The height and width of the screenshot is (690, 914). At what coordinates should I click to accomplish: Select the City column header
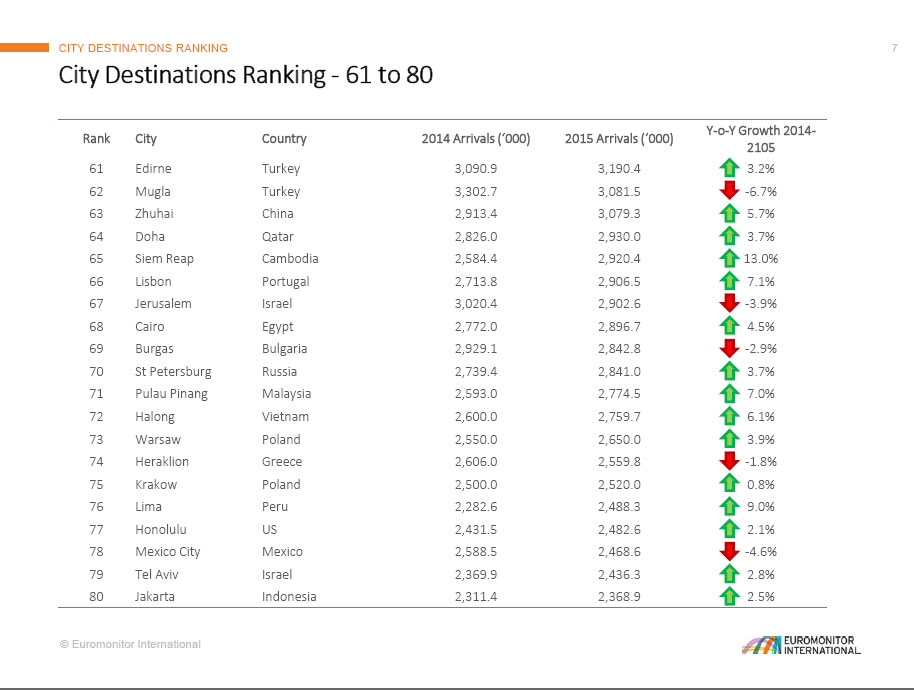[146, 139]
